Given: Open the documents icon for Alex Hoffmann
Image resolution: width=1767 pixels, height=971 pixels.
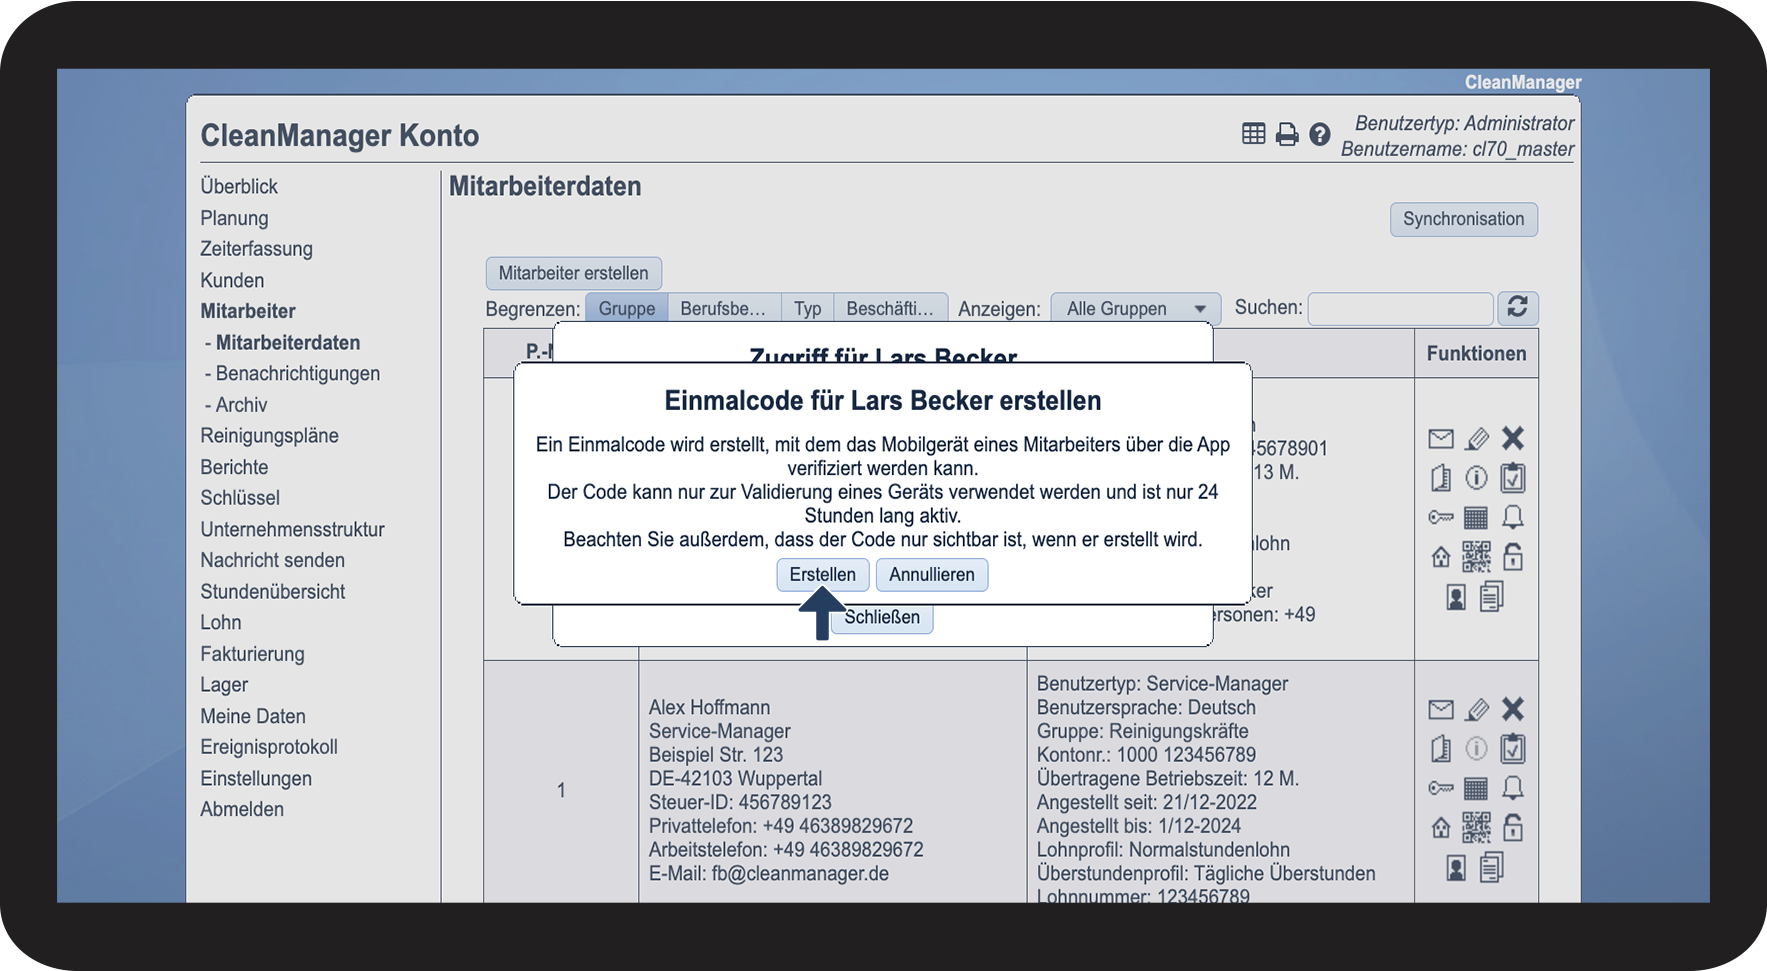Looking at the screenshot, I should coord(1492,867).
